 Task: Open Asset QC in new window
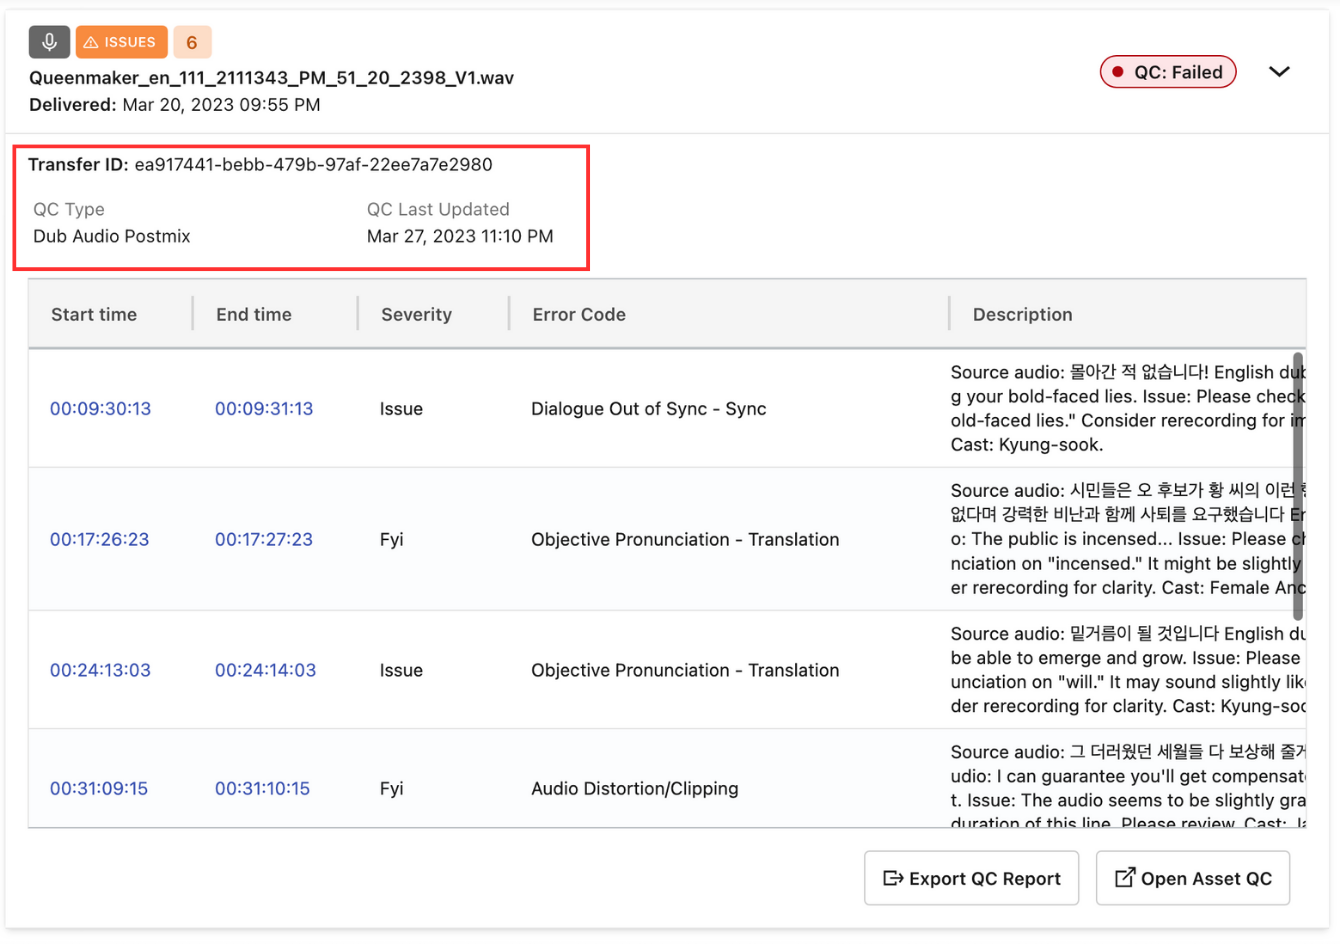coord(1193,878)
